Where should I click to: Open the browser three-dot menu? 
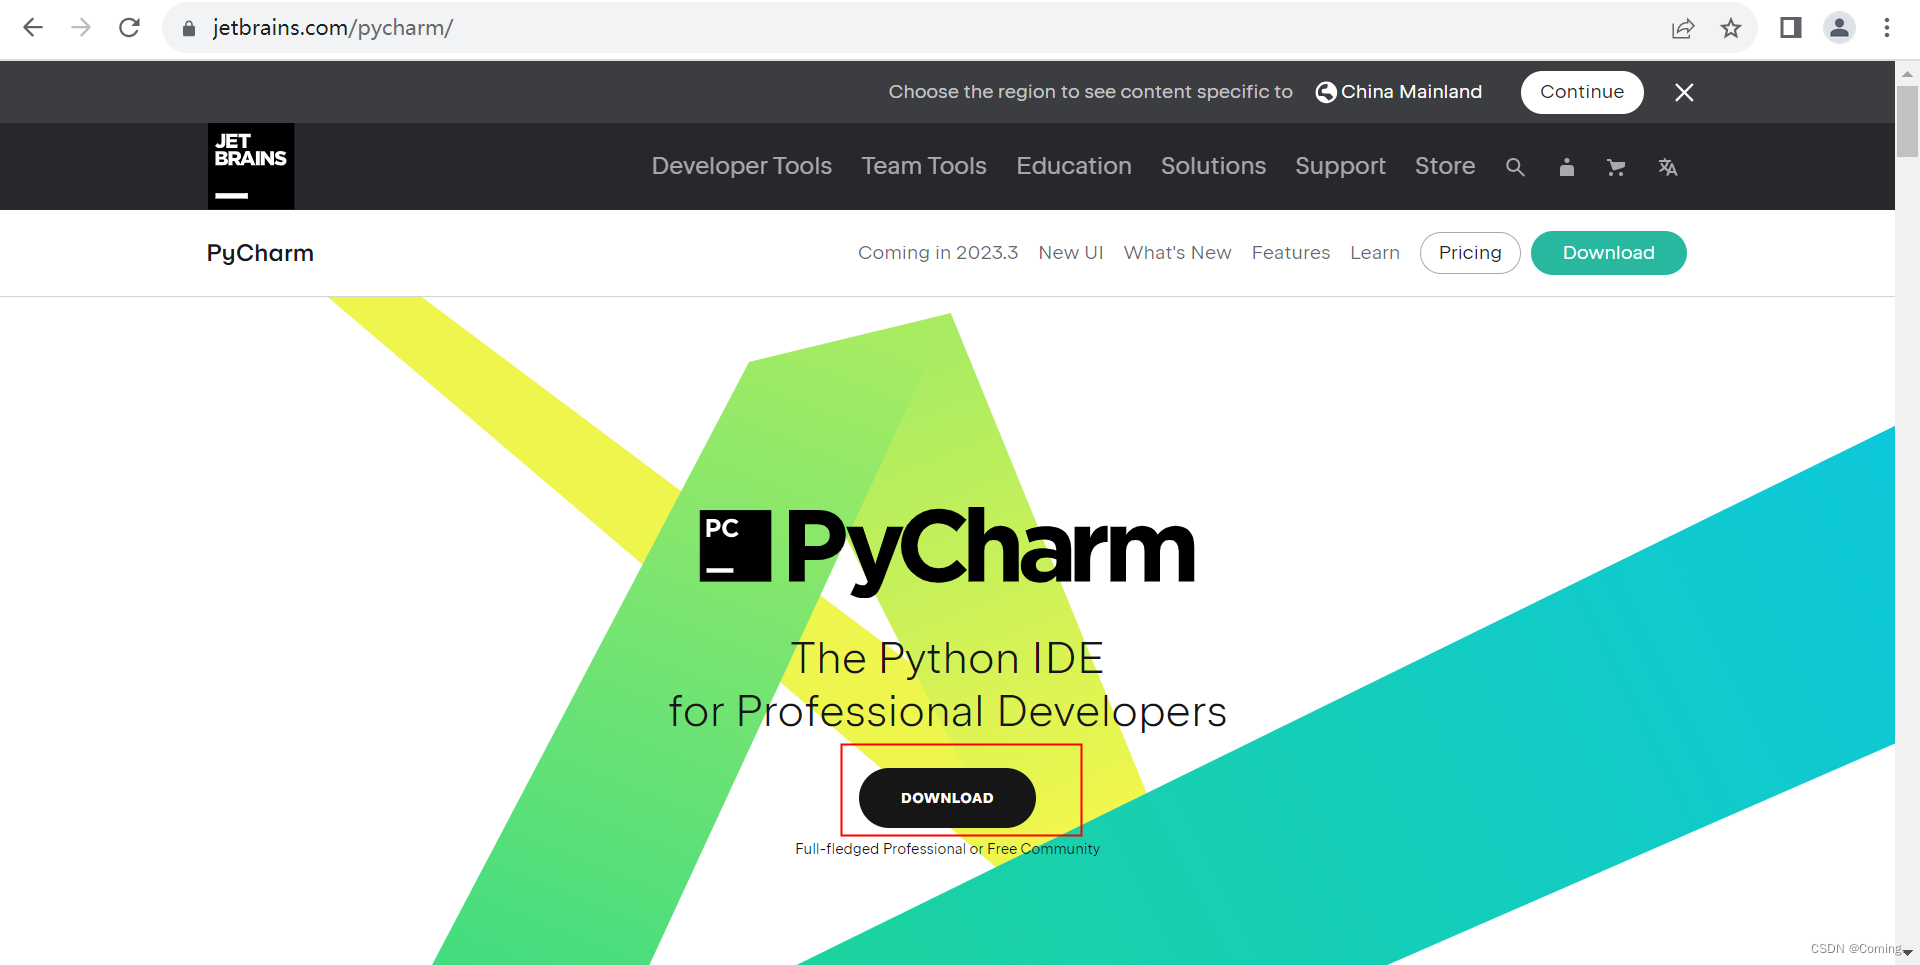point(1888,27)
